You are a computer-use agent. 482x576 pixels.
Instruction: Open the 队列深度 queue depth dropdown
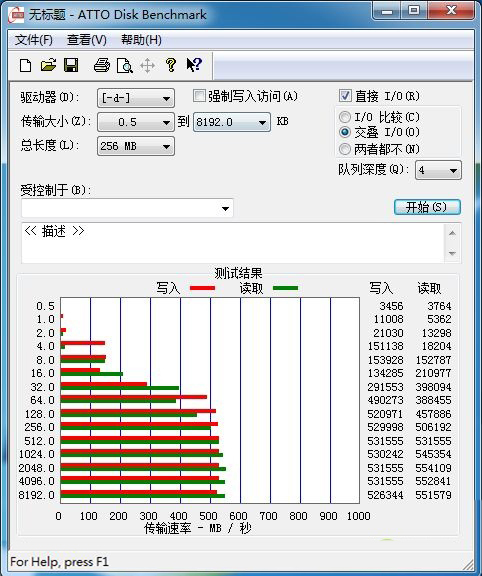[438, 170]
